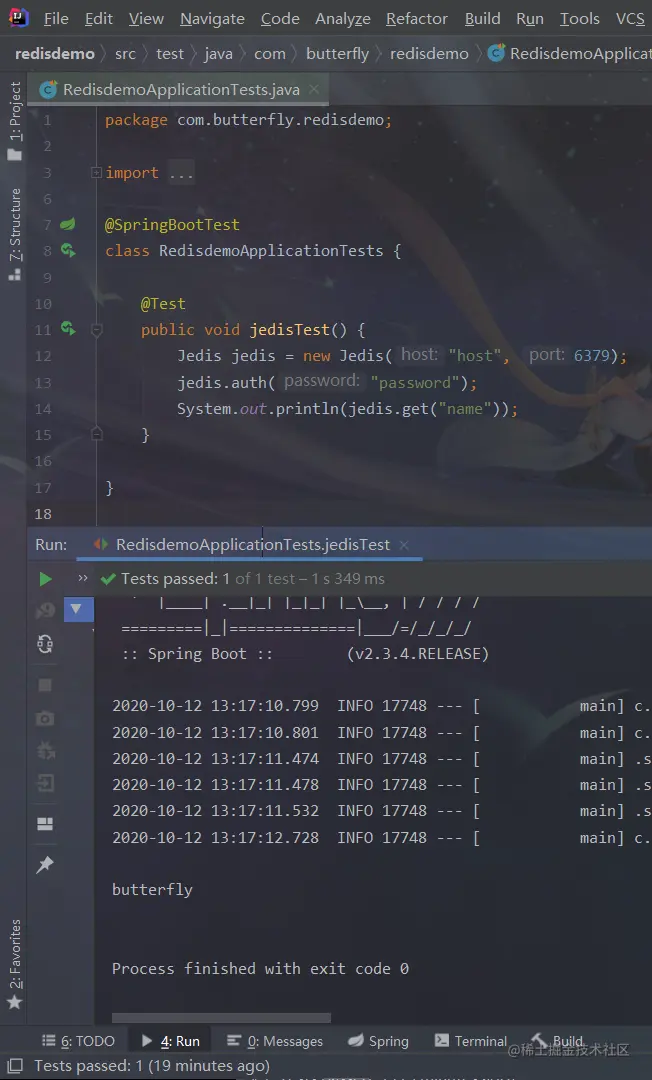Viewport: 652px width, 1080px height.
Task: Open the Edit menu
Action: pos(98,19)
